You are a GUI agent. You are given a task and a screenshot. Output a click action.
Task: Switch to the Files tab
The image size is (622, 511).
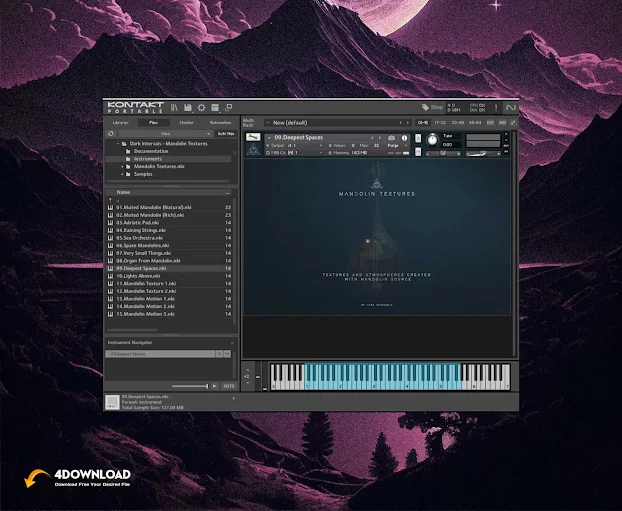[x=154, y=123]
